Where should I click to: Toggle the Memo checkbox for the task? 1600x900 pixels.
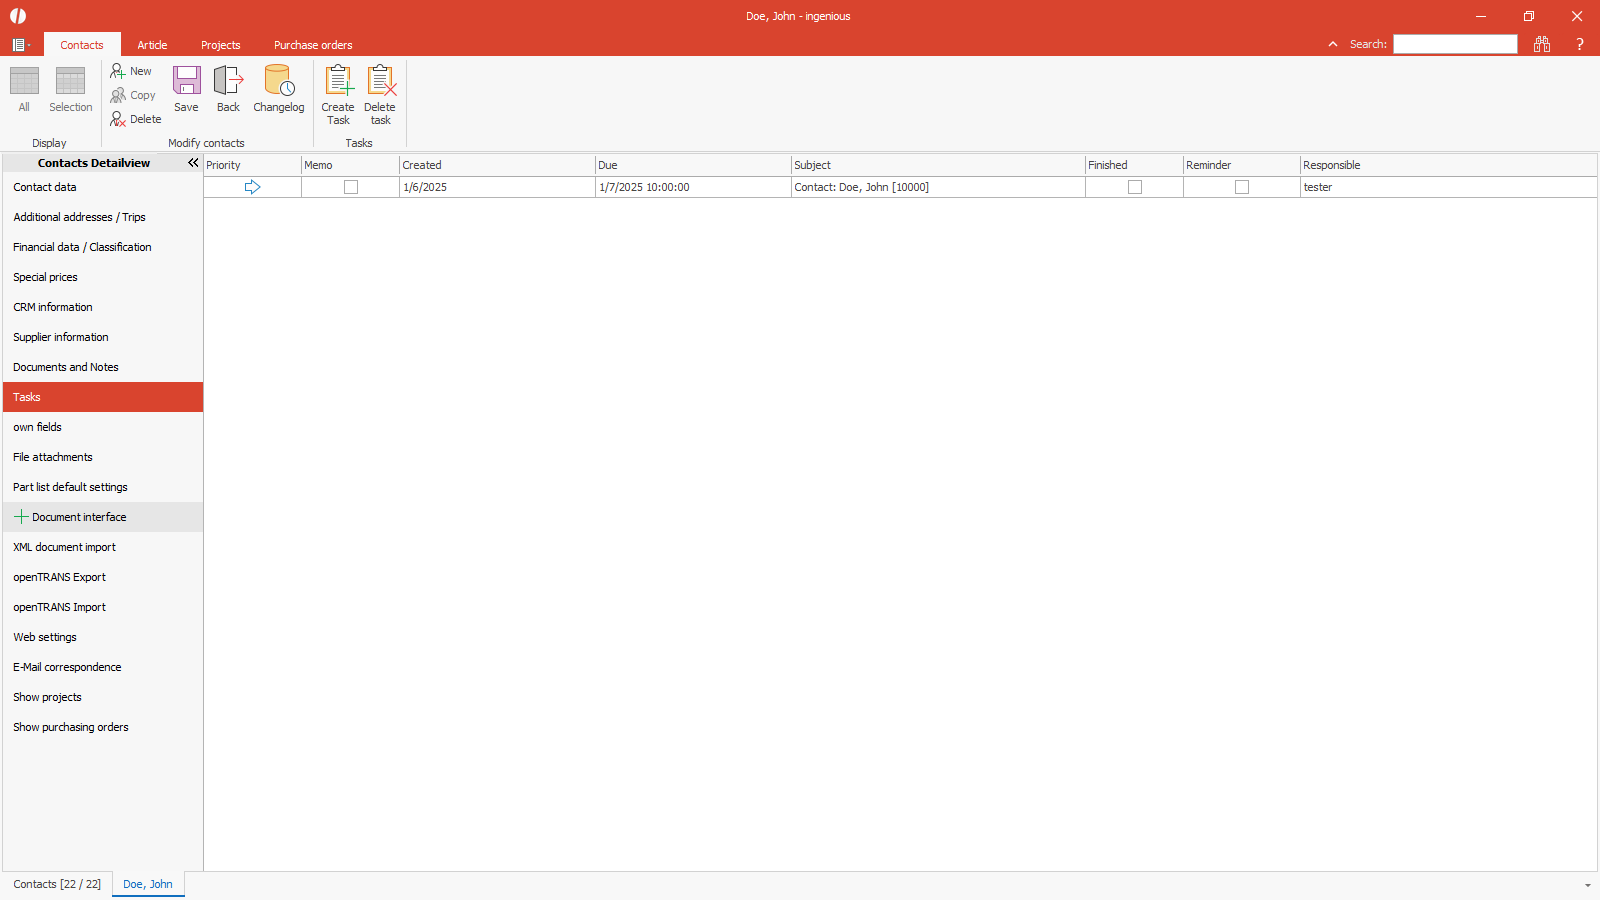tap(351, 187)
